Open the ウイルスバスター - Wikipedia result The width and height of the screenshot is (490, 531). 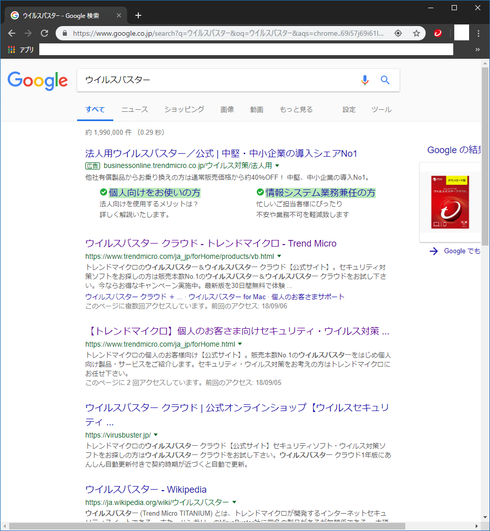tap(146, 489)
